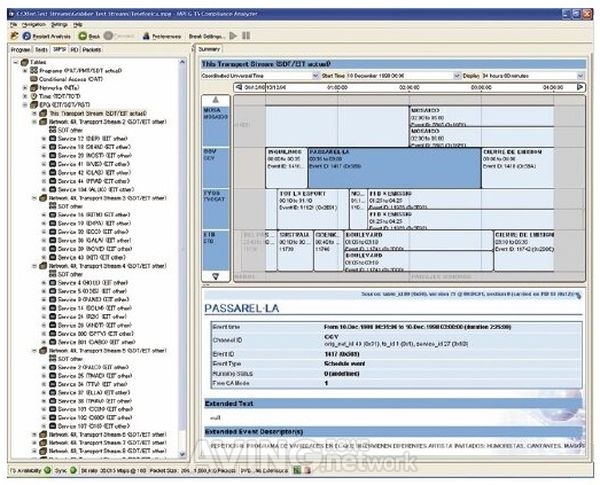Select the Summary tab
This screenshot has width=600, height=485.
coord(209,49)
